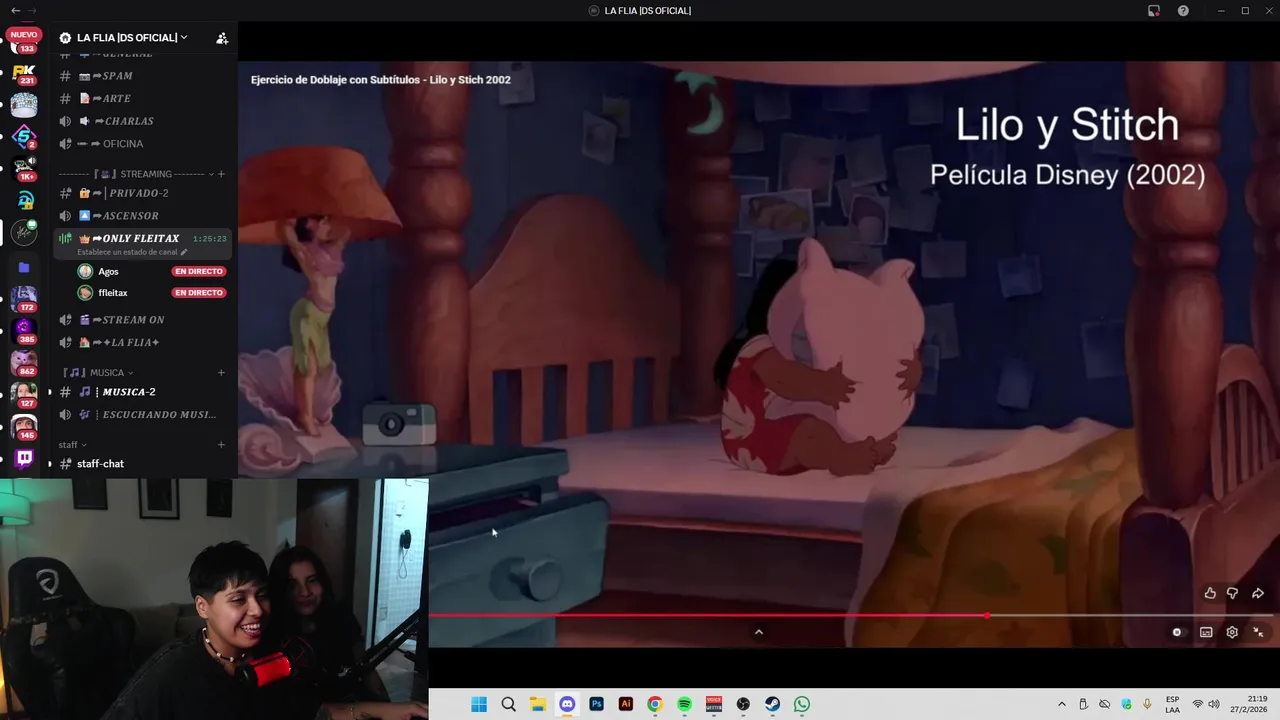Click the video title Ejercicio de Doblaje
Image resolution: width=1280 pixels, height=720 pixels.
coord(380,80)
